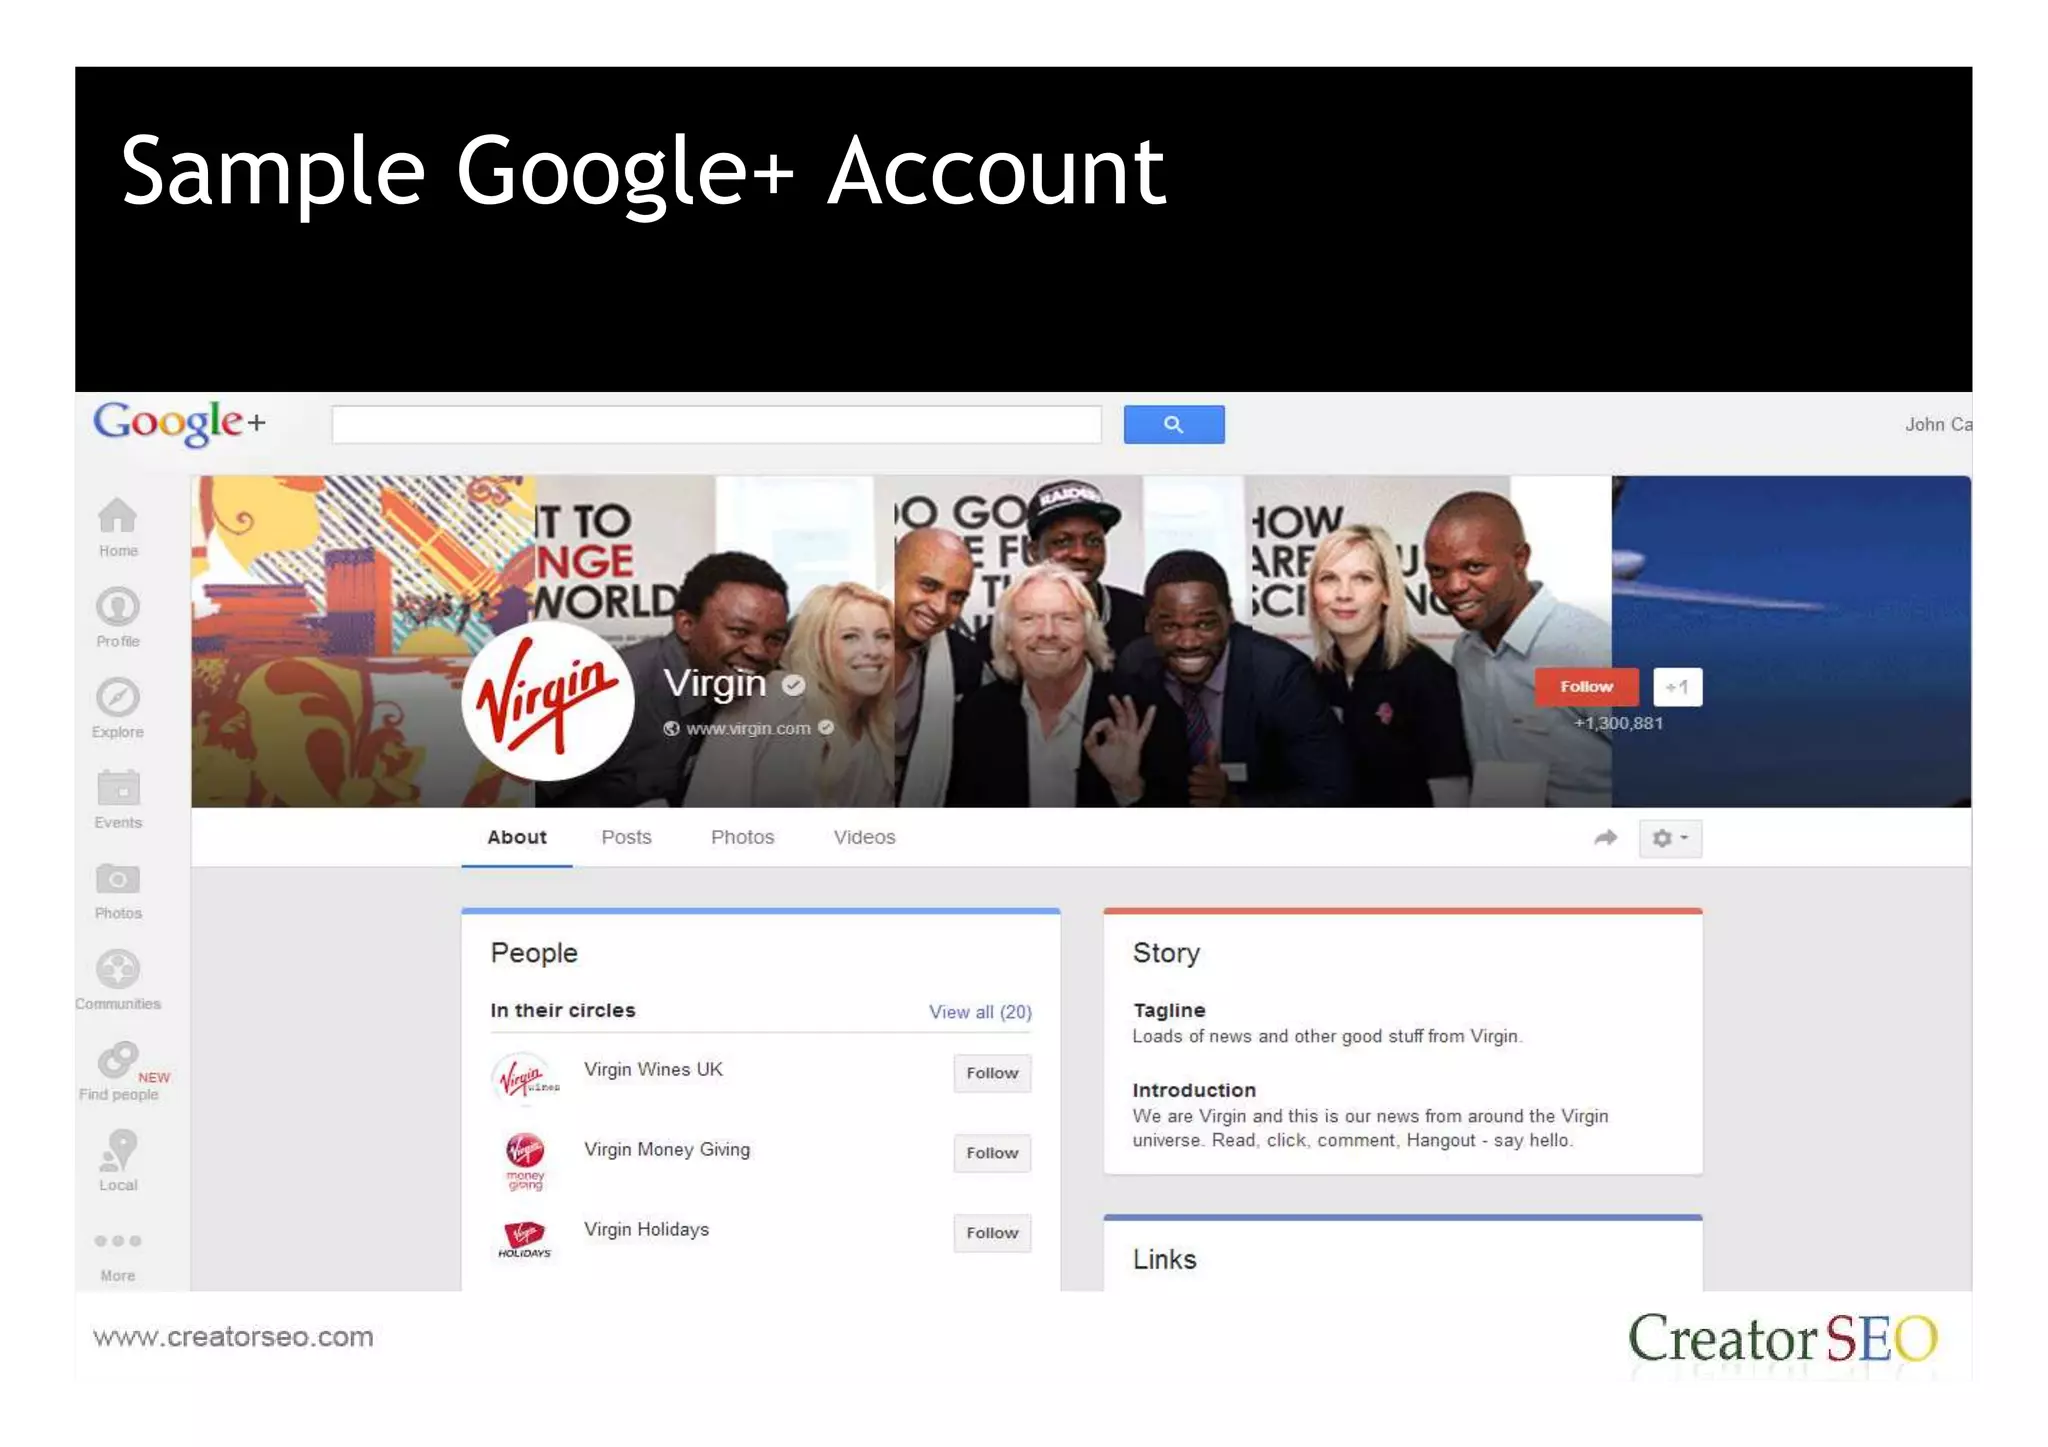This screenshot has height=1447, width=2048.
Task: Click the Links card heading
Action: click(1165, 1259)
